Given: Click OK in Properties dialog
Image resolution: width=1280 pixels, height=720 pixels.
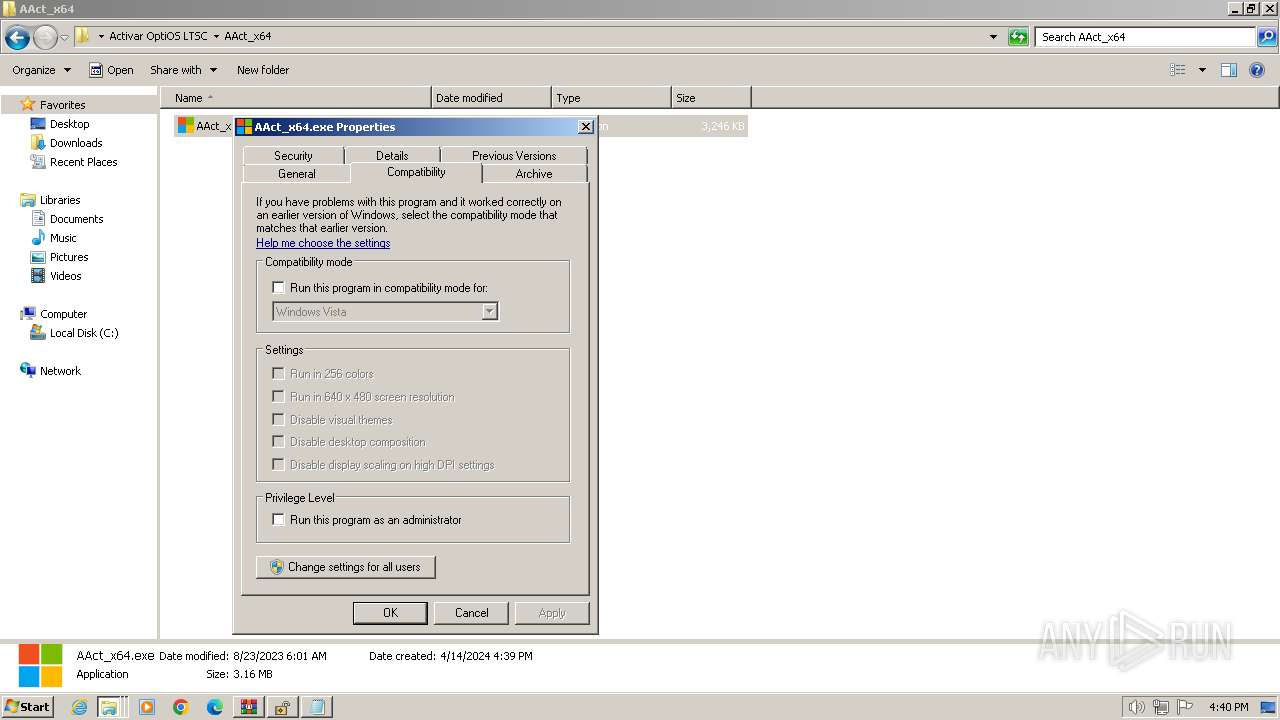Looking at the screenshot, I should (x=390, y=613).
